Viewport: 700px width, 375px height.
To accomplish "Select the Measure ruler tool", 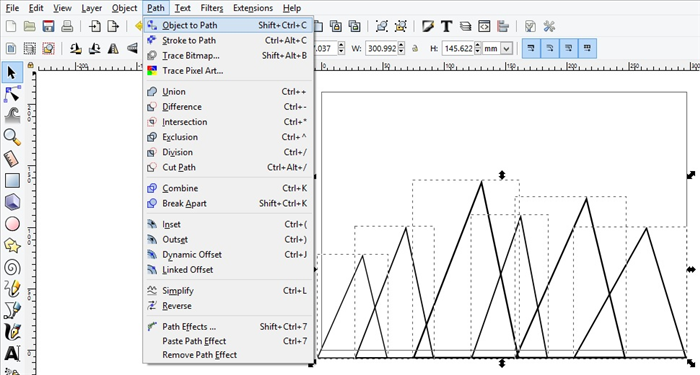I will tap(12, 158).
